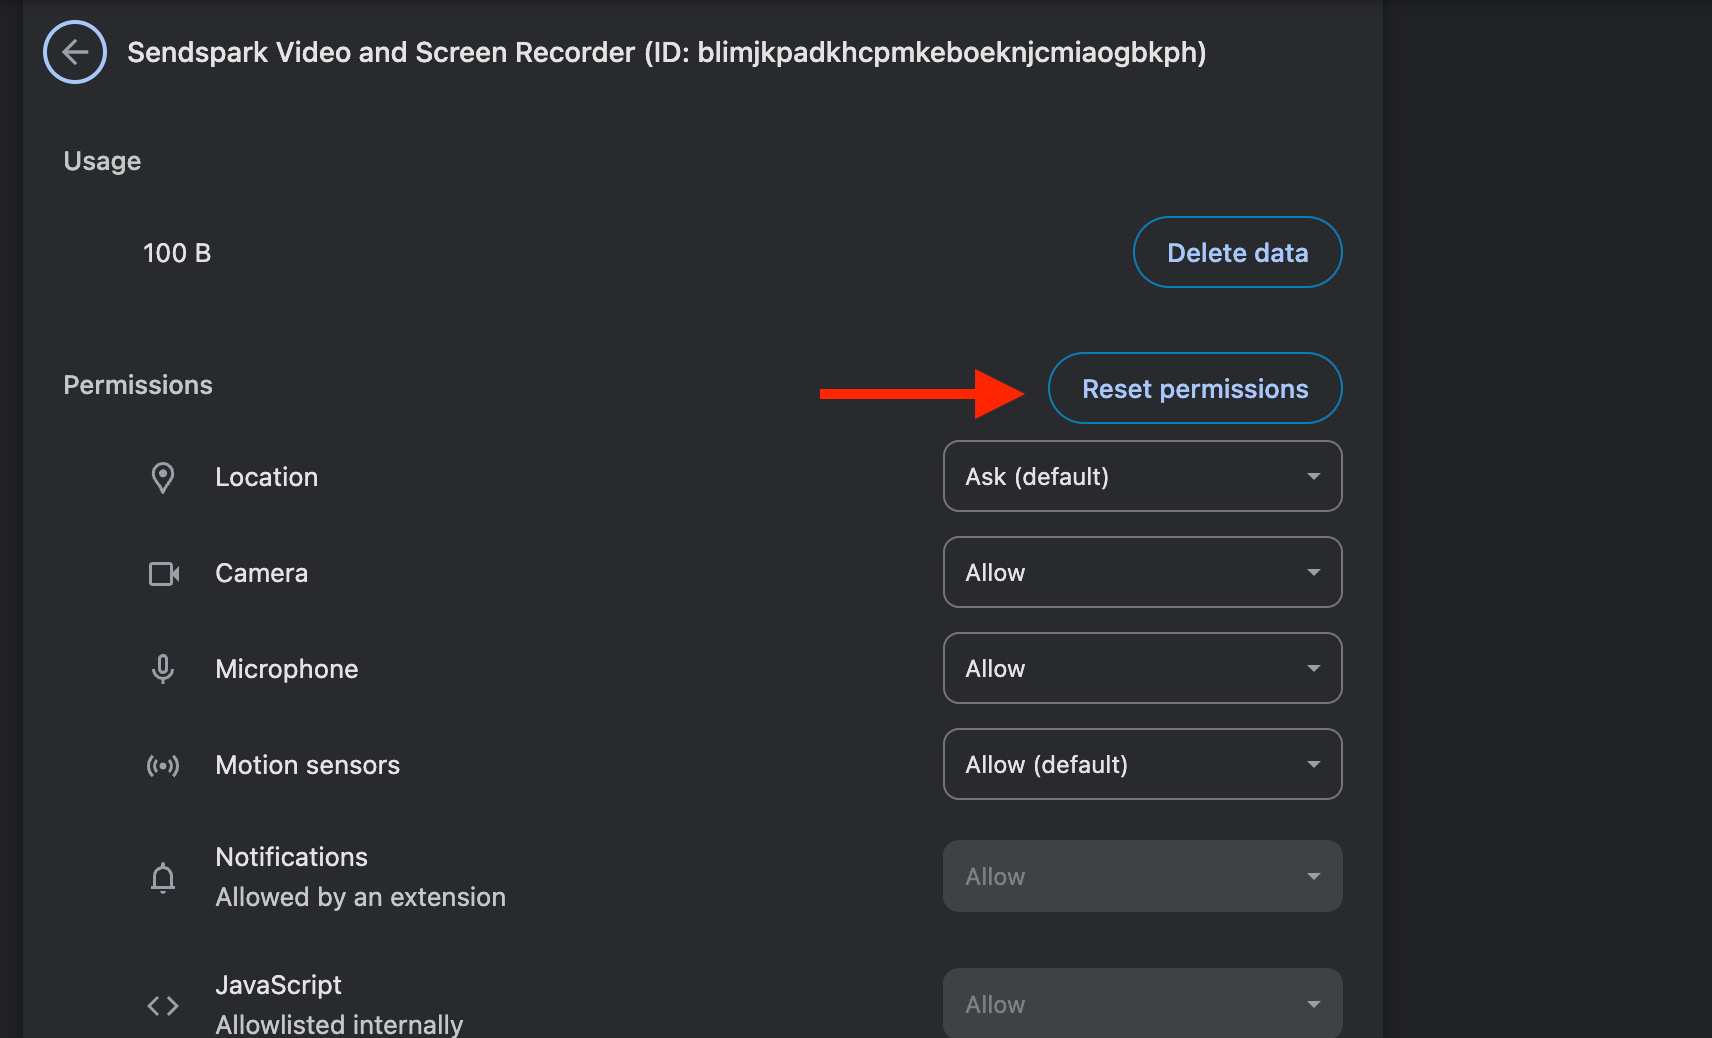Go back using the circled arrow icon
This screenshot has width=1712, height=1038.
[75, 52]
